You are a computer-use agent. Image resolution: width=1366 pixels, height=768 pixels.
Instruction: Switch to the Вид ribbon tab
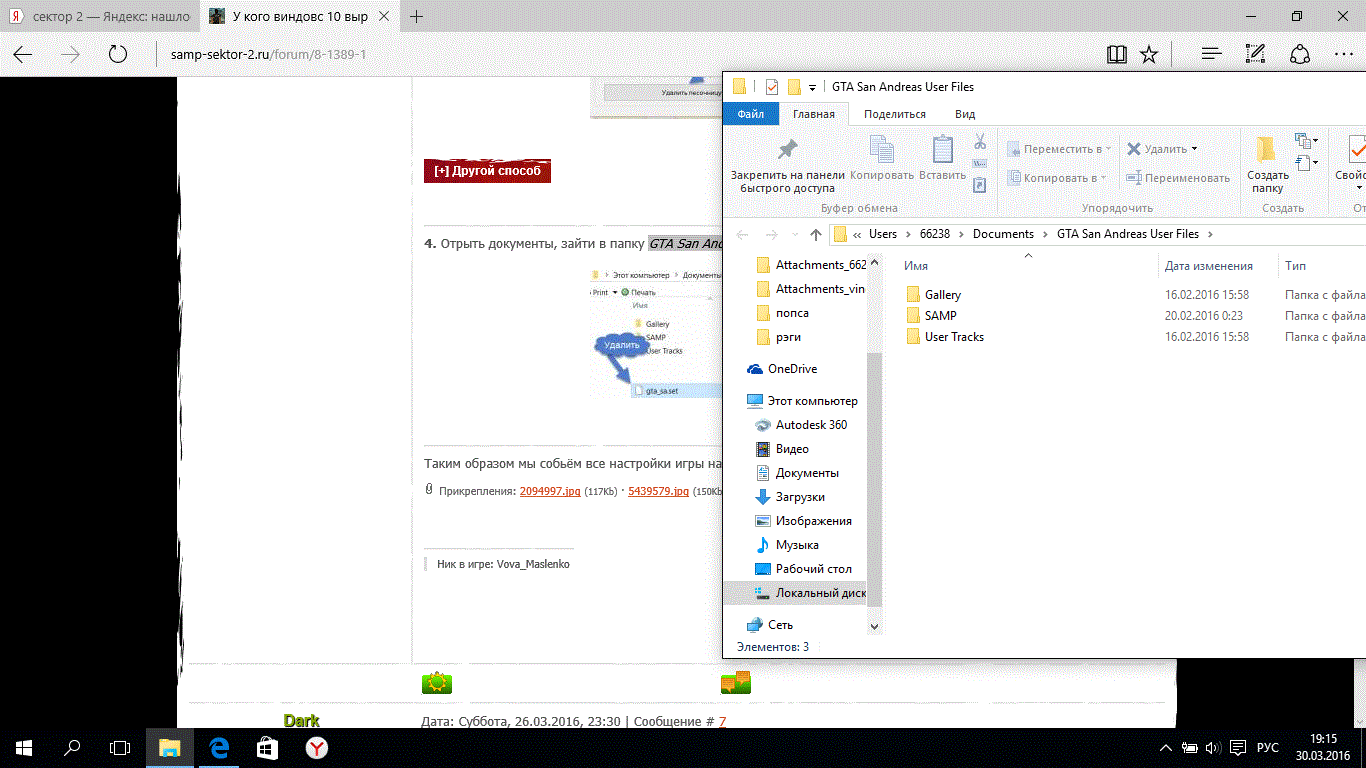pos(965,114)
